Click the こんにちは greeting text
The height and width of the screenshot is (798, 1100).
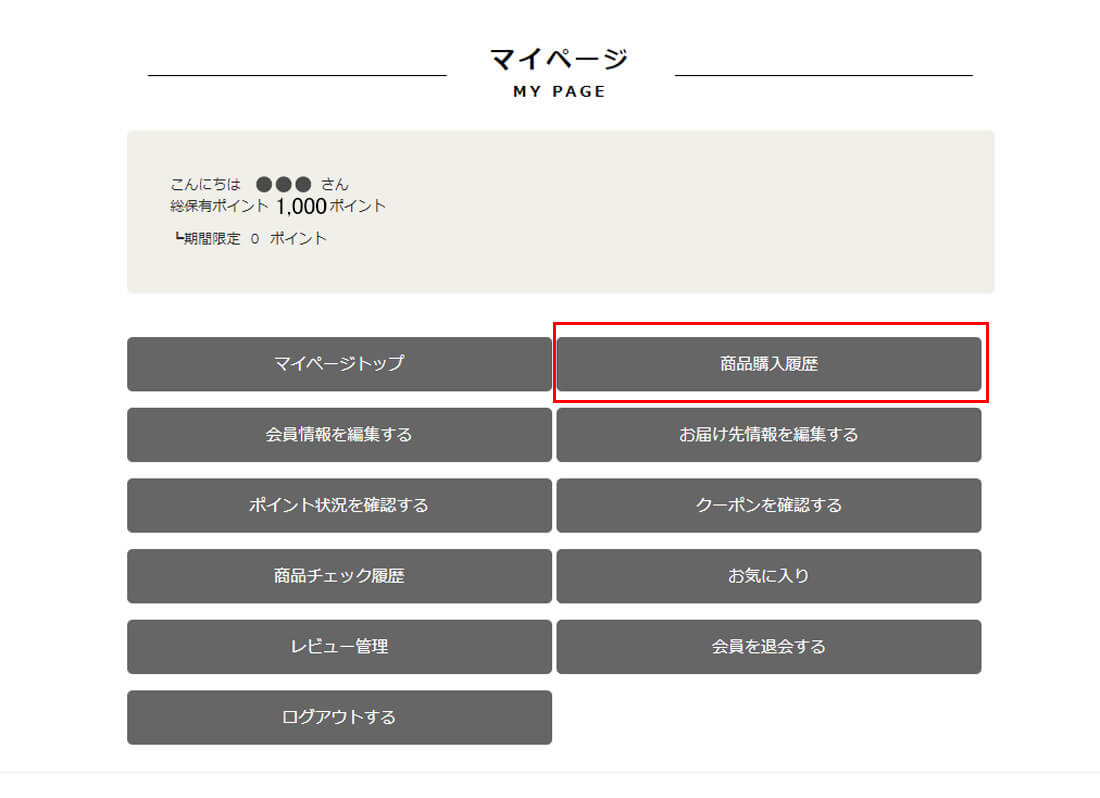(x=206, y=184)
